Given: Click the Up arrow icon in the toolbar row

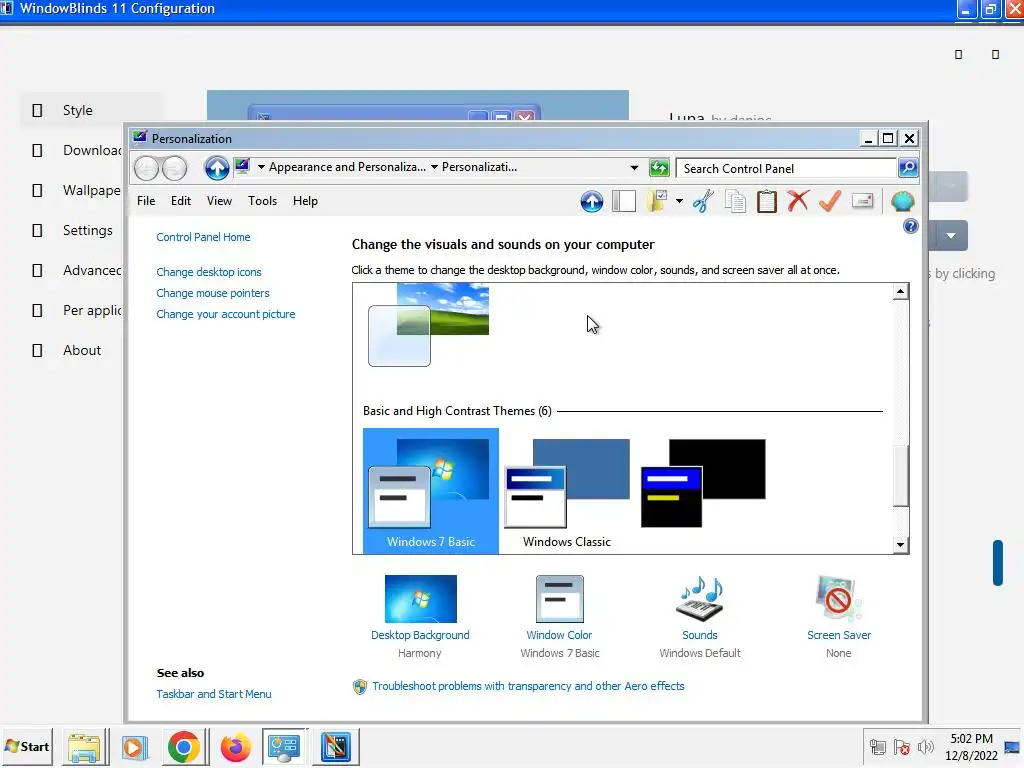Looking at the screenshot, I should coord(592,201).
